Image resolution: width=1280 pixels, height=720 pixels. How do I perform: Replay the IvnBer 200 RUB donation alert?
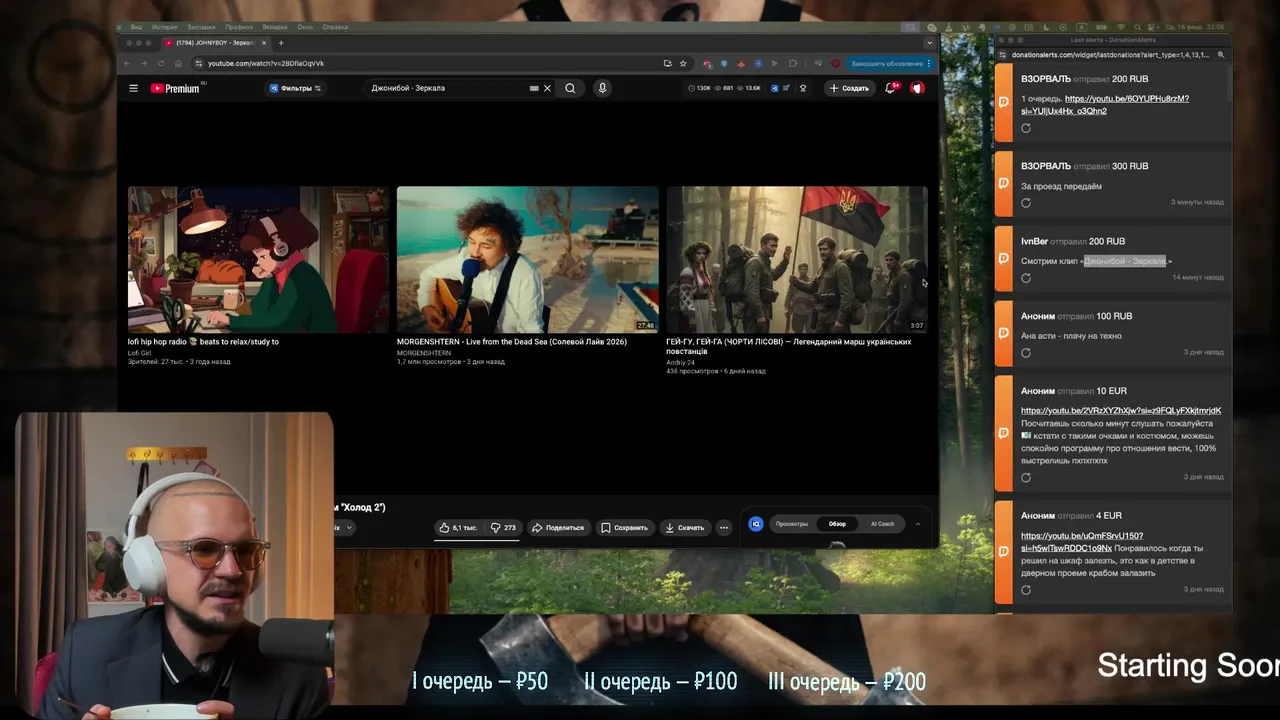(x=1026, y=278)
